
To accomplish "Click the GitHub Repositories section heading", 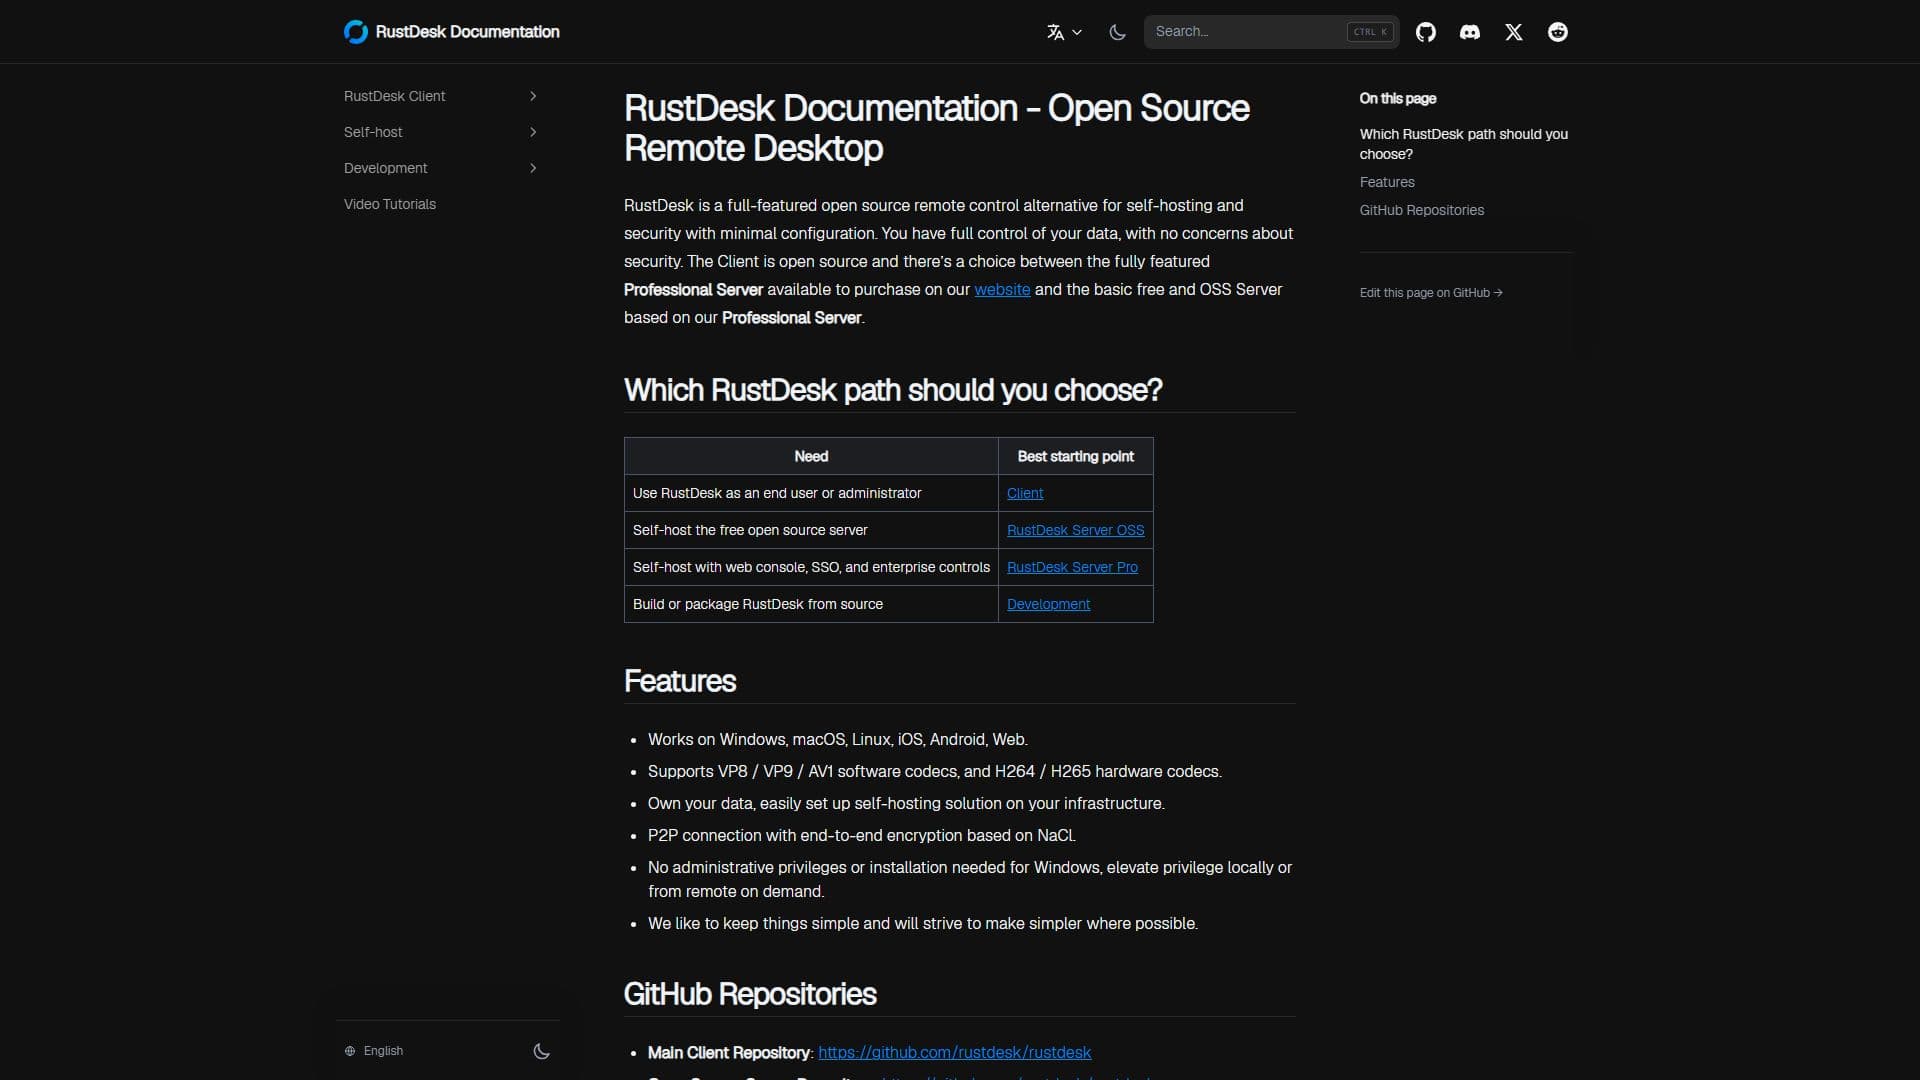I will (x=750, y=994).
